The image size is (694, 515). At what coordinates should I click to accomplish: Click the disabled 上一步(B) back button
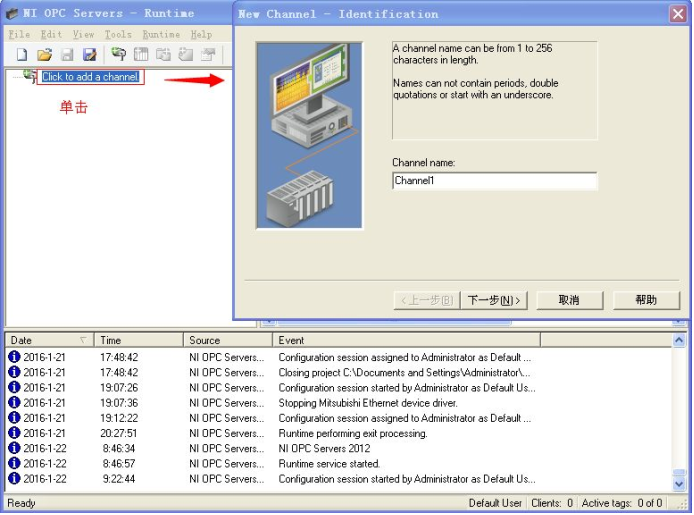[427, 300]
